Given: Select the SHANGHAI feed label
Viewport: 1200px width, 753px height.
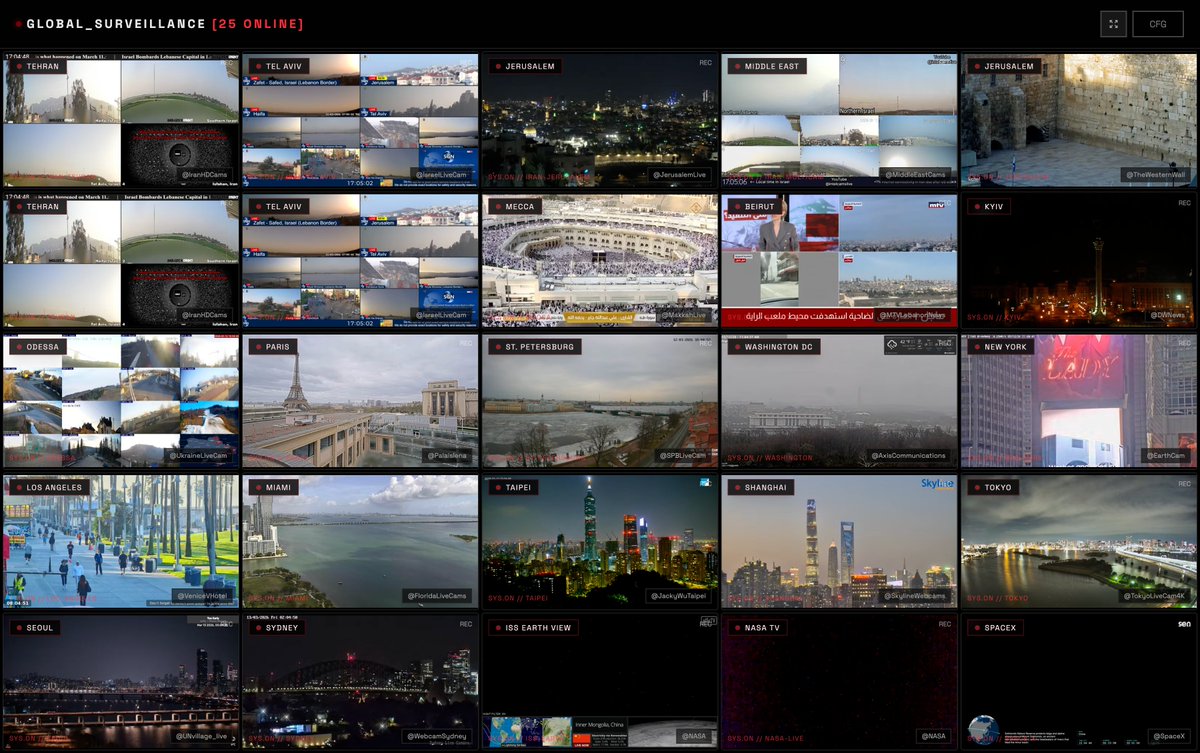Looking at the screenshot, I should (763, 487).
